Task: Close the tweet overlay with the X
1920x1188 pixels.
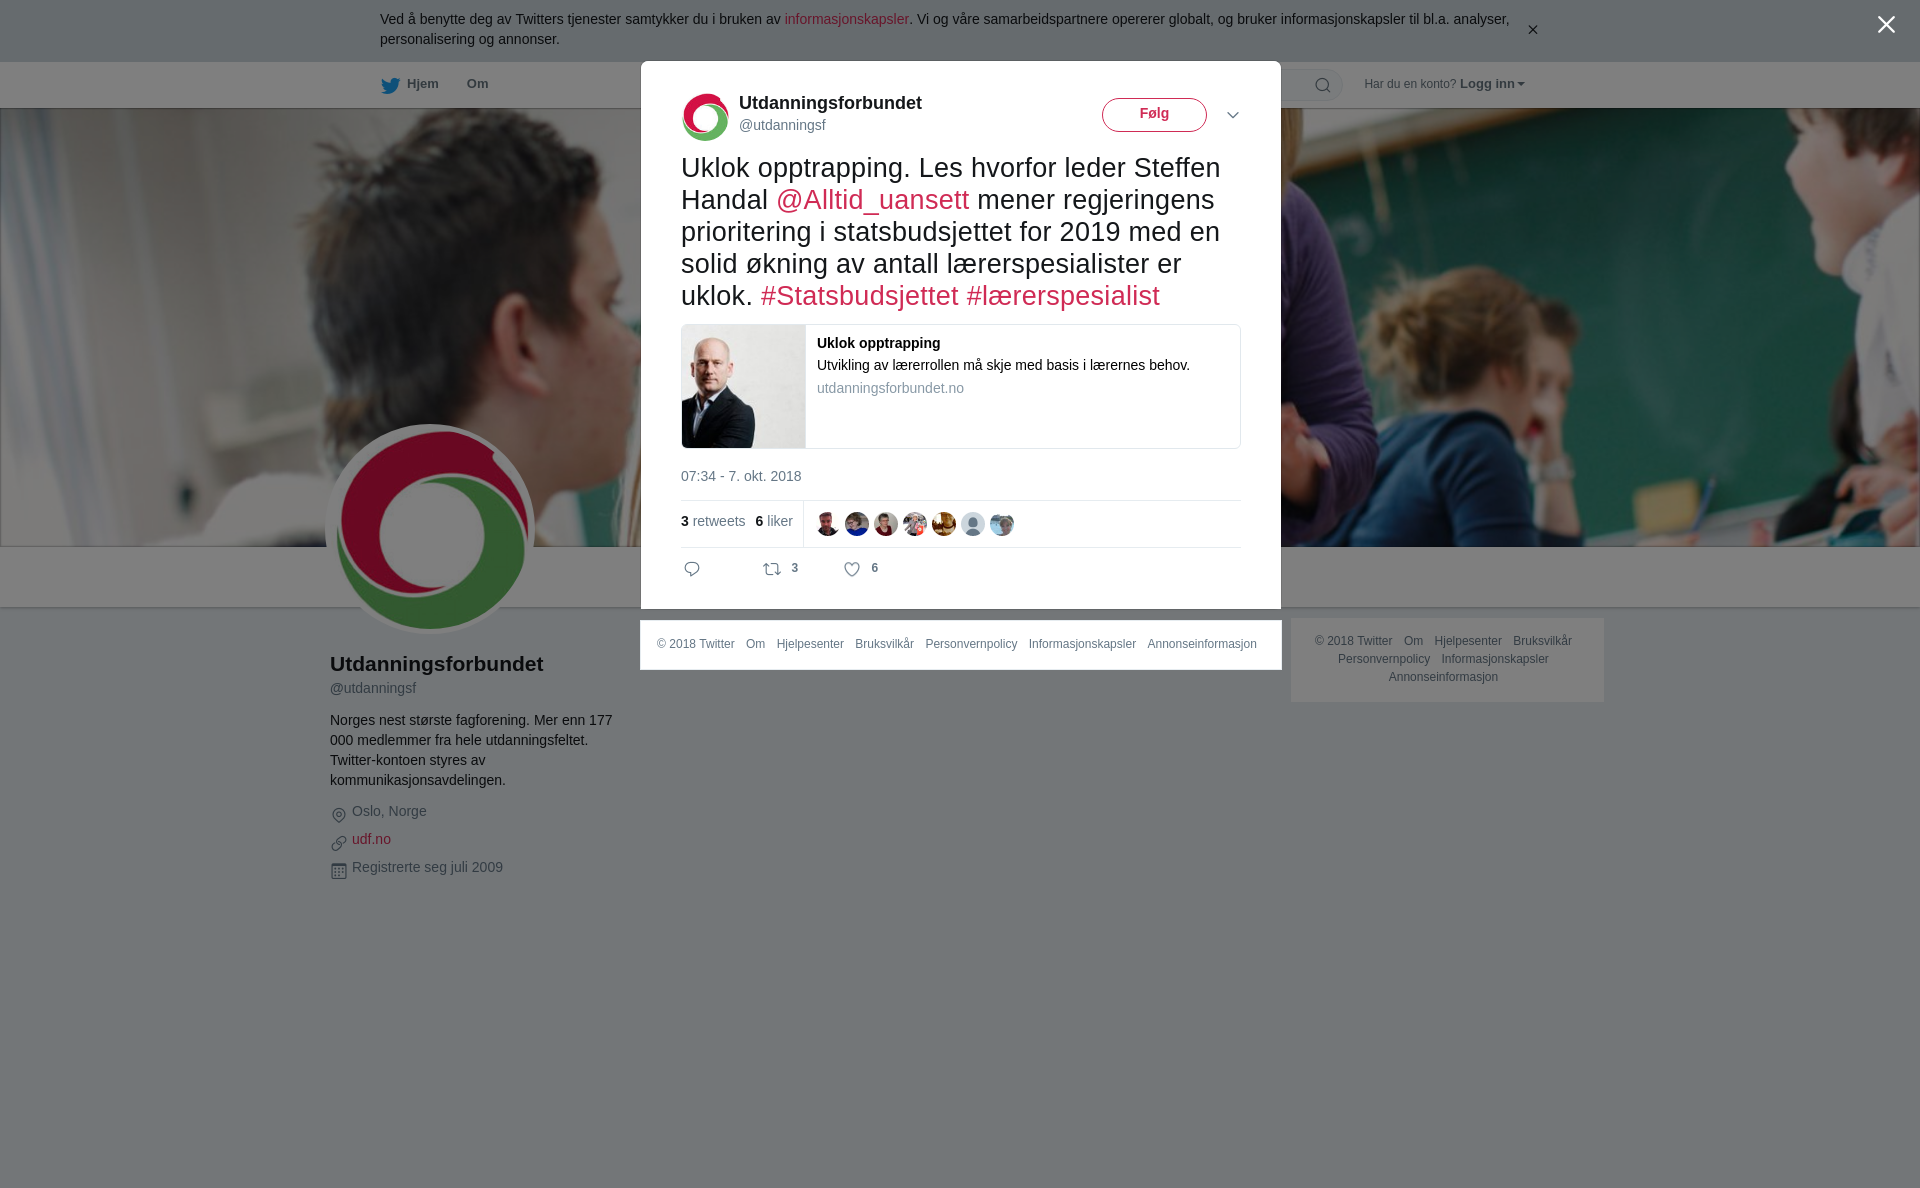Action: coord(1886,25)
